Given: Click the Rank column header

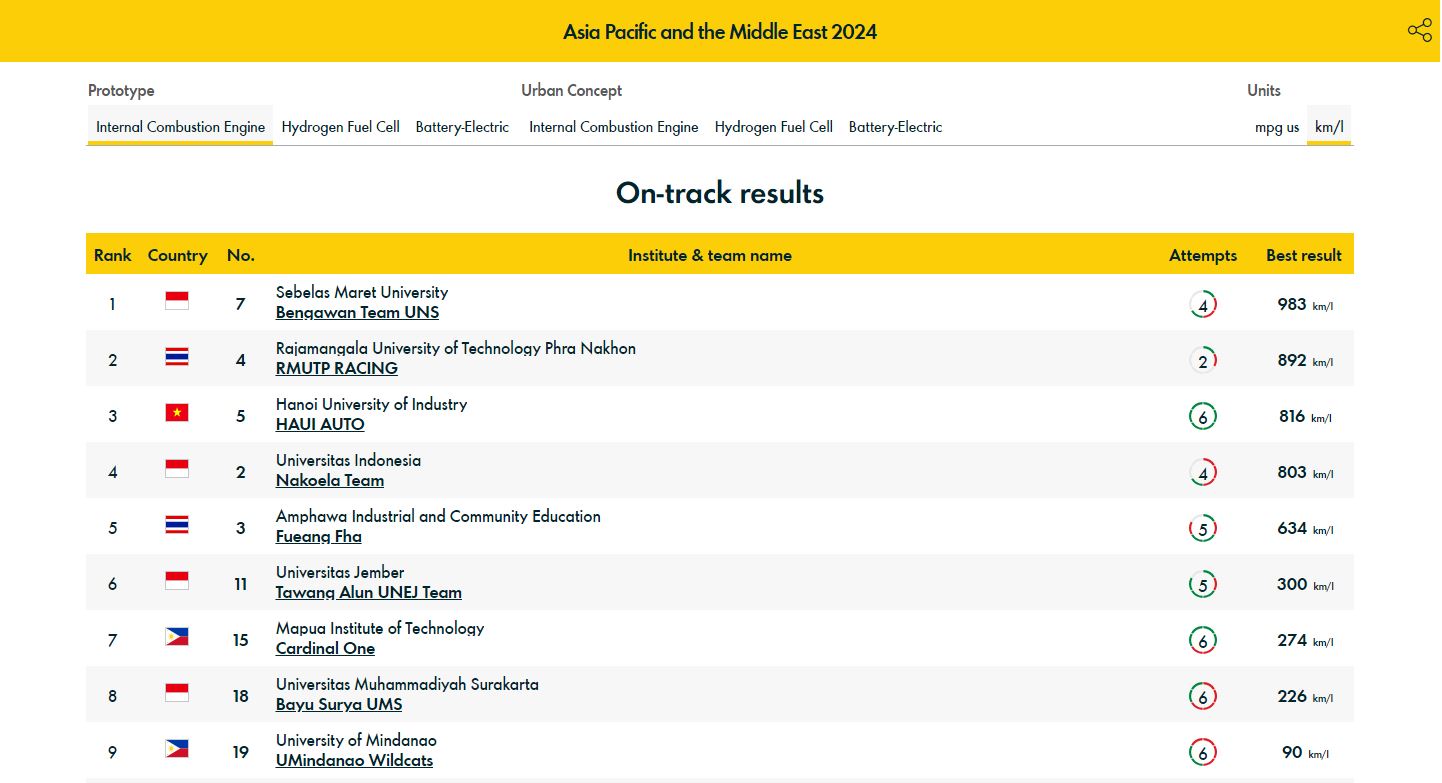Looking at the screenshot, I should [113, 255].
